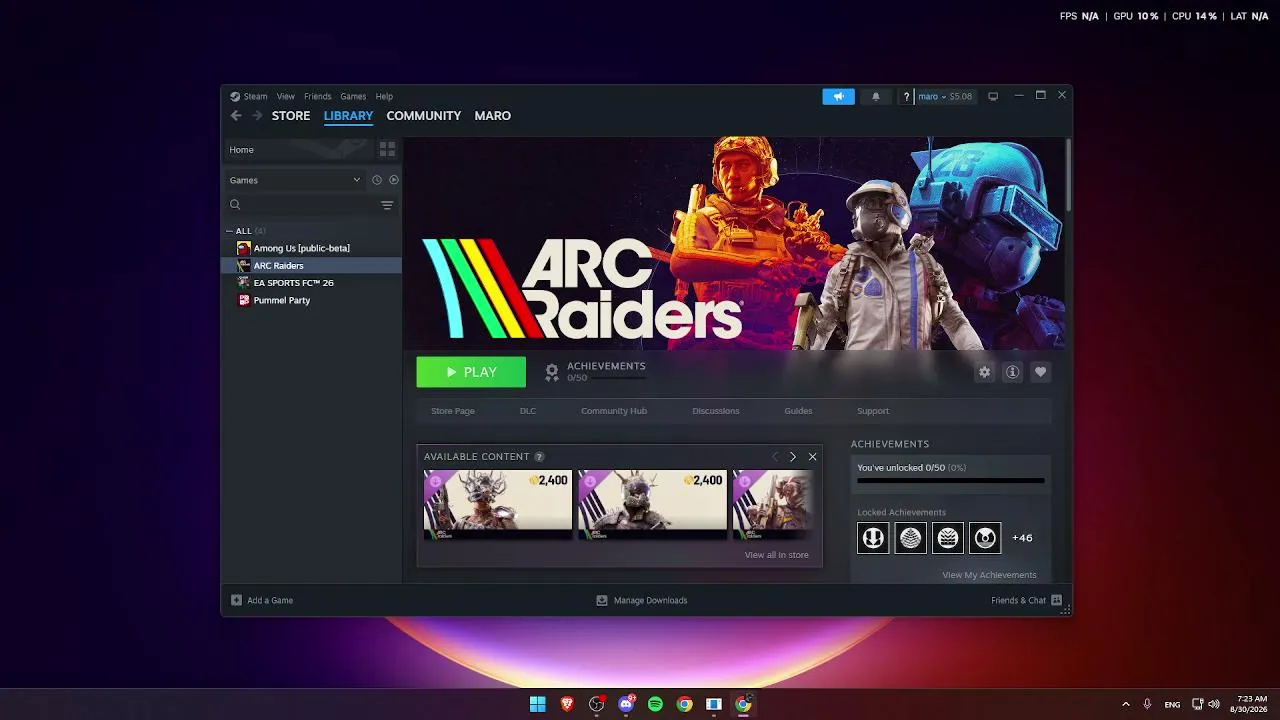Open the Achievements 0/50 summary by Play
Screen dimensions: 1280x720
[595, 372]
